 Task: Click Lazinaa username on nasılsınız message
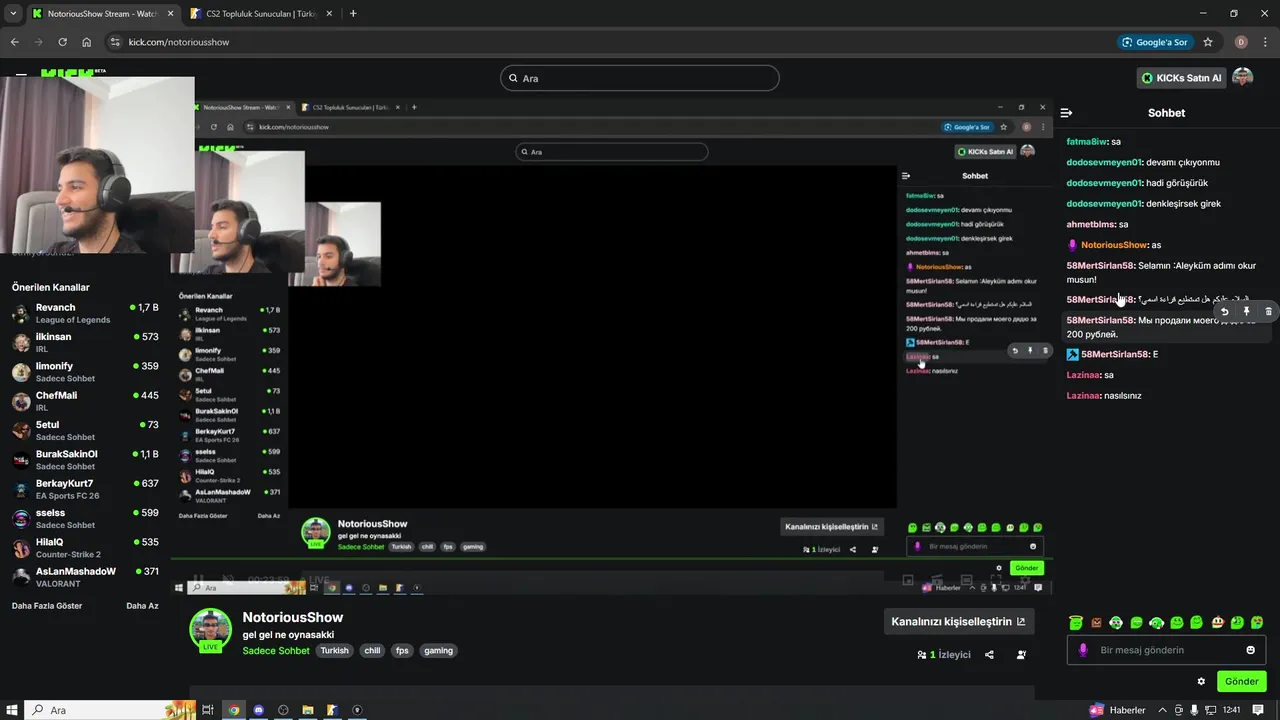(x=1083, y=395)
